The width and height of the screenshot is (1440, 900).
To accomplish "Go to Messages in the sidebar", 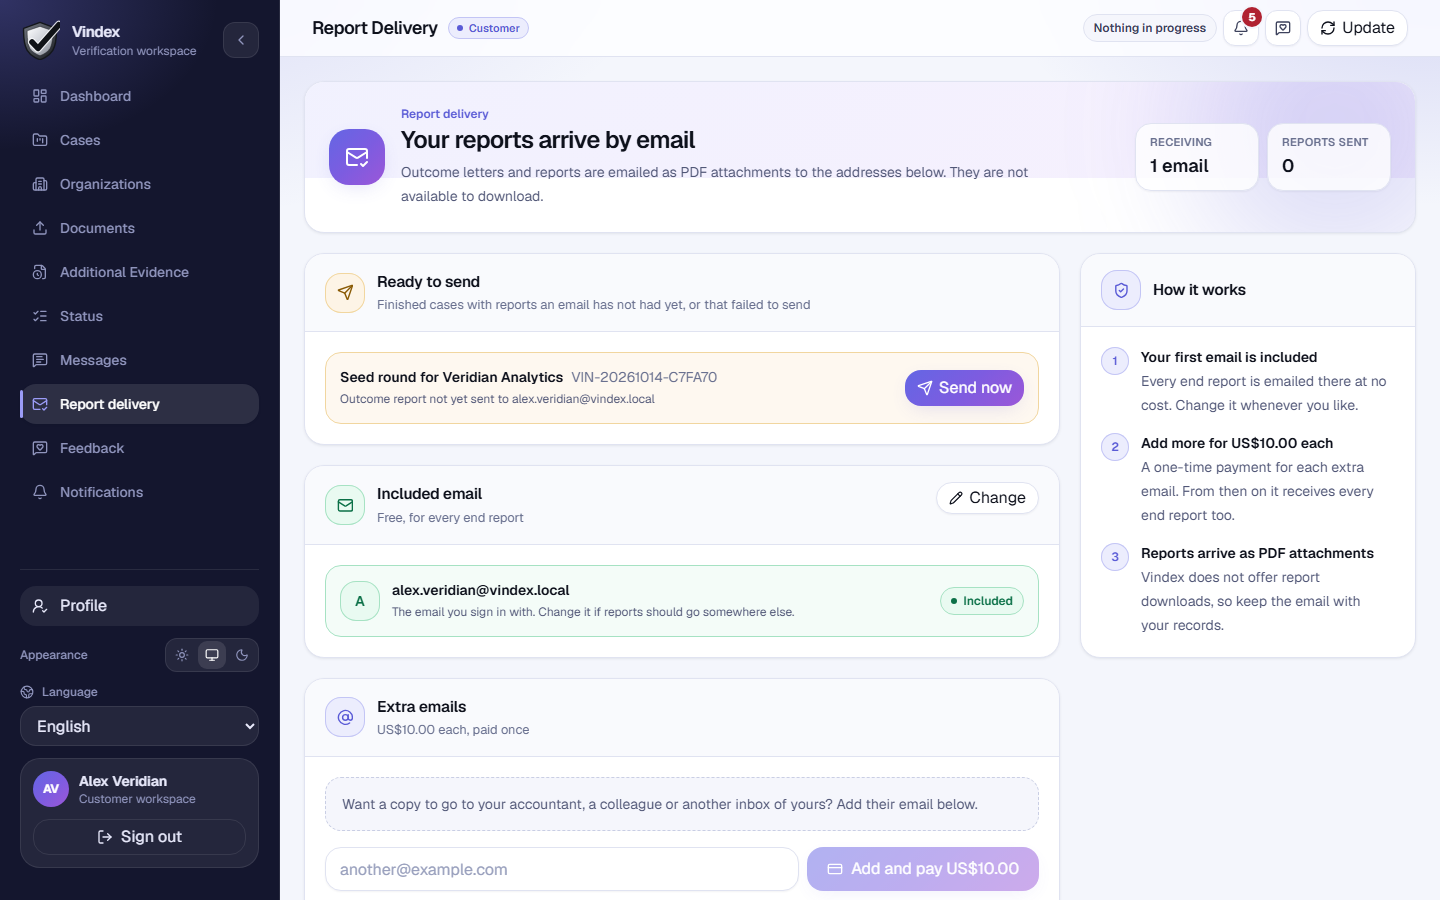I will tap(139, 360).
